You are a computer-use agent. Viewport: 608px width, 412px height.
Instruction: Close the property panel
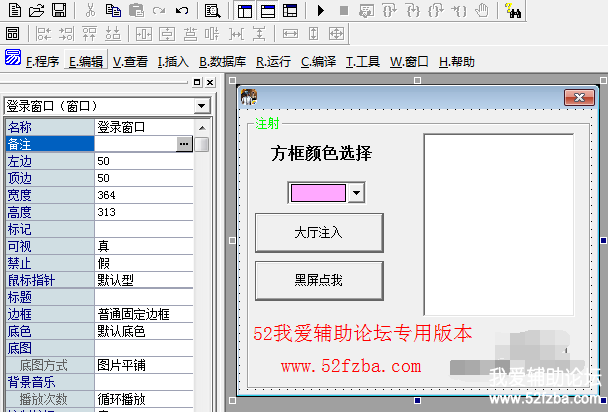[210, 82]
